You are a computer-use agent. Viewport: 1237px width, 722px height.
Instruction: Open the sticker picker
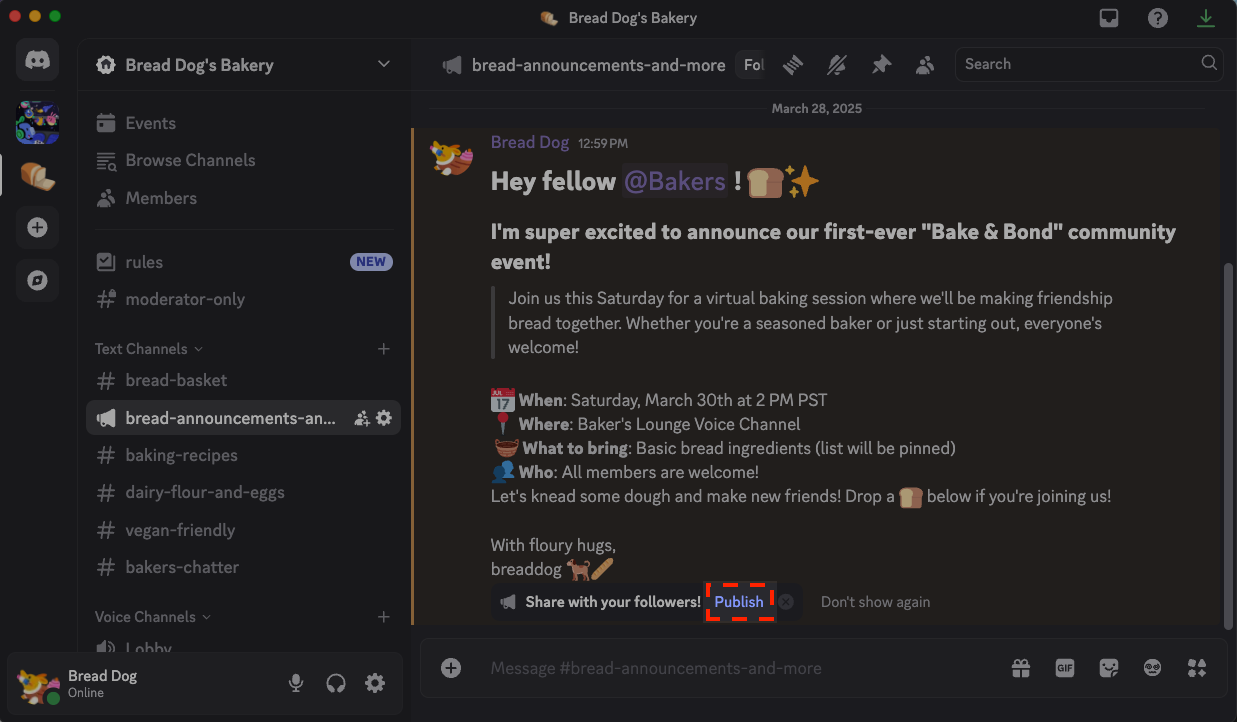1108,668
